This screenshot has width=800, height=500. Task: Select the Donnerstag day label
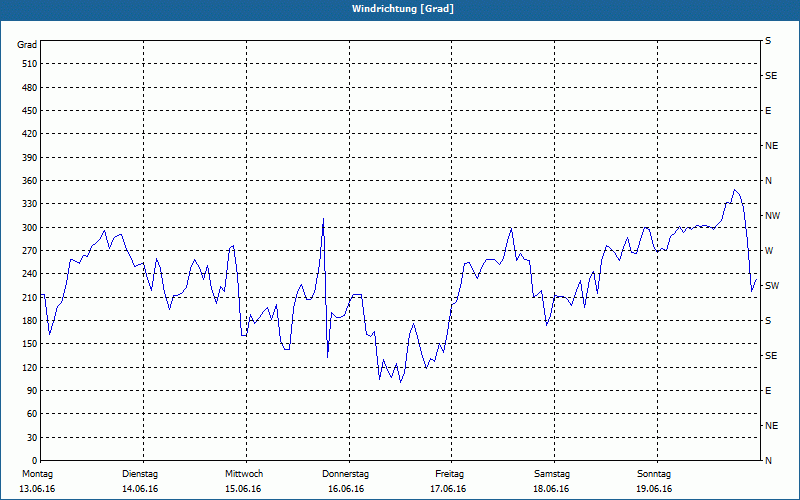point(345,474)
